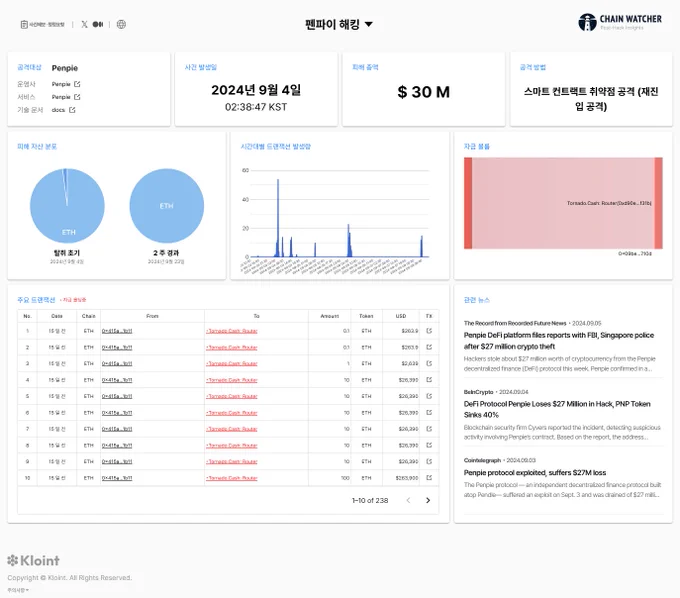Click the red source node in fund flow

pyautogui.click(x=468, y=203)
